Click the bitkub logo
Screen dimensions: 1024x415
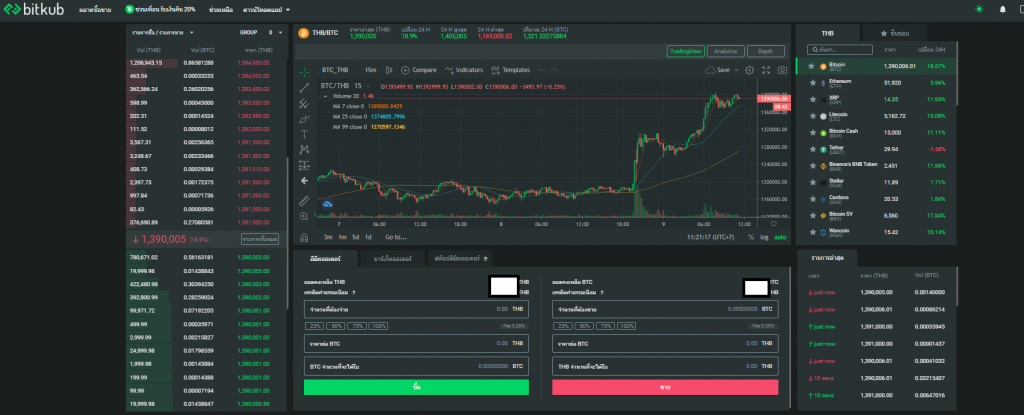(35, 10)
